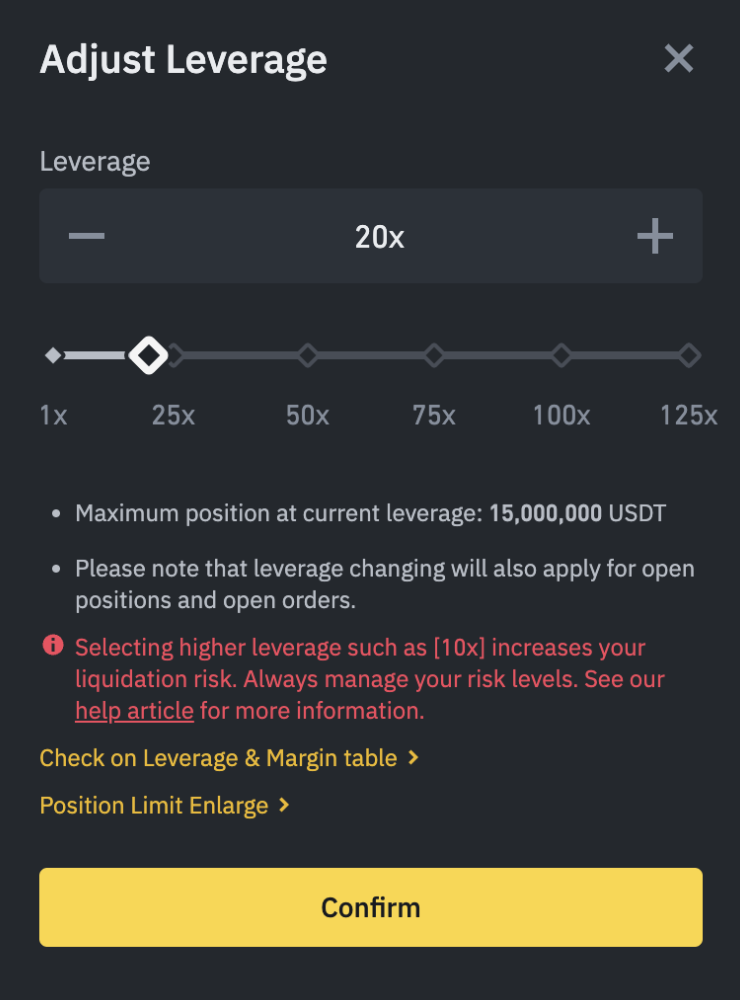The width and height of the screenshot is (740, 1000).
Task: Select the 1x diamond marker on slider
Action: [54, 355]
